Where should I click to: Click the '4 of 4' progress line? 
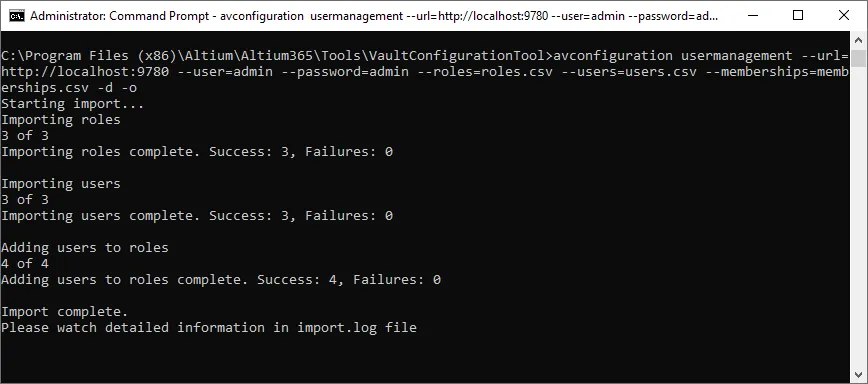pos(24,263)
